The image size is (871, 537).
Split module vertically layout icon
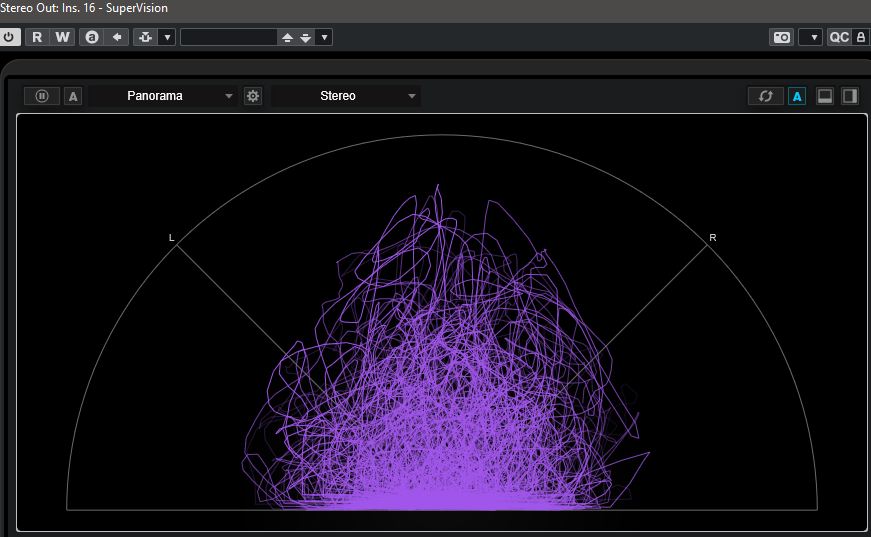coord(850,96)
